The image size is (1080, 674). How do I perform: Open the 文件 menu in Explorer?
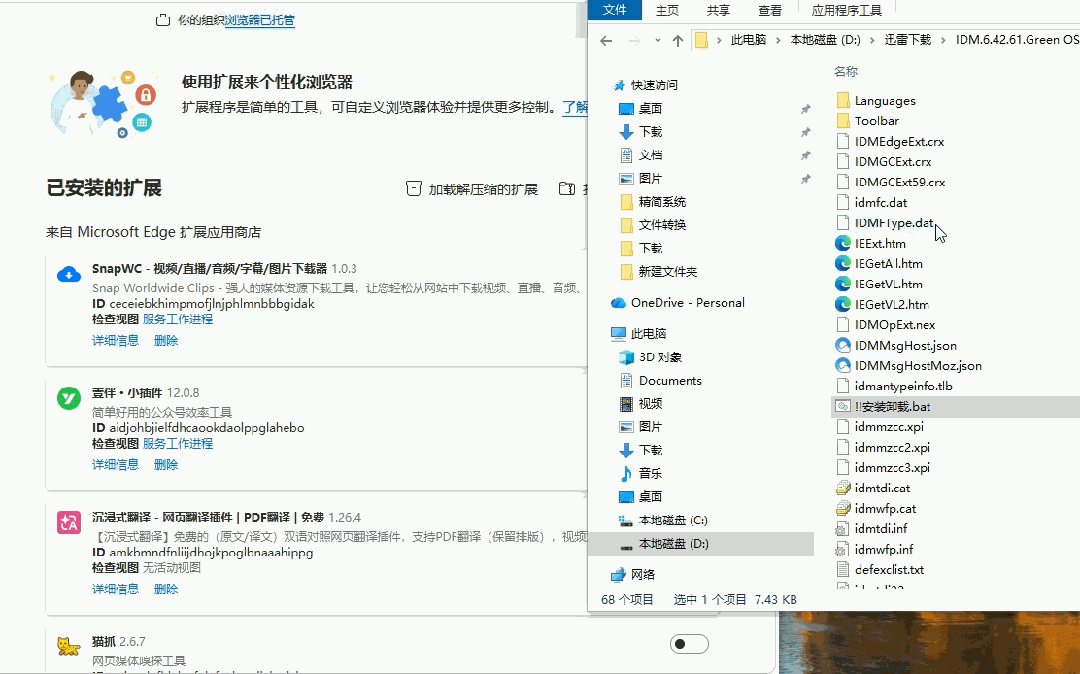pyautogui.click(x=614, y=11)
